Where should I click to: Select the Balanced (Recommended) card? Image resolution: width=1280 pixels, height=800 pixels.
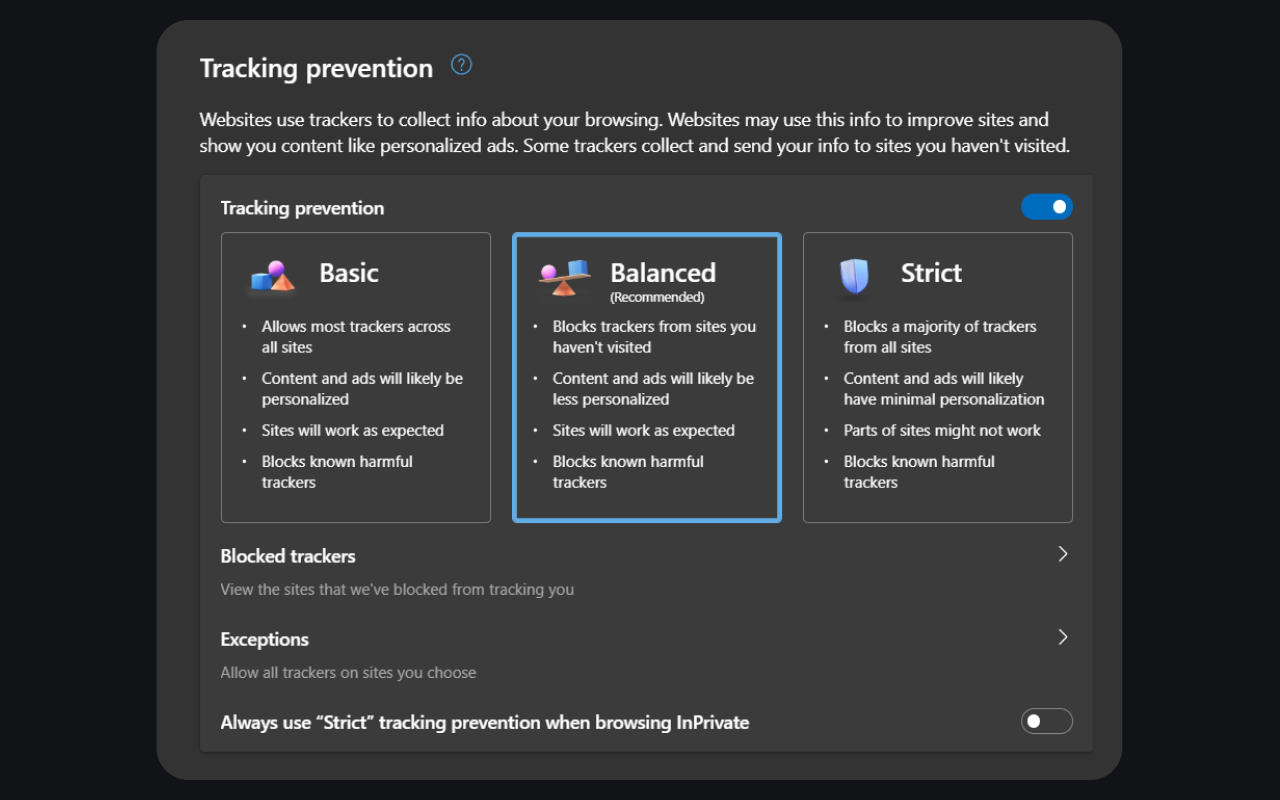point(646,377)
